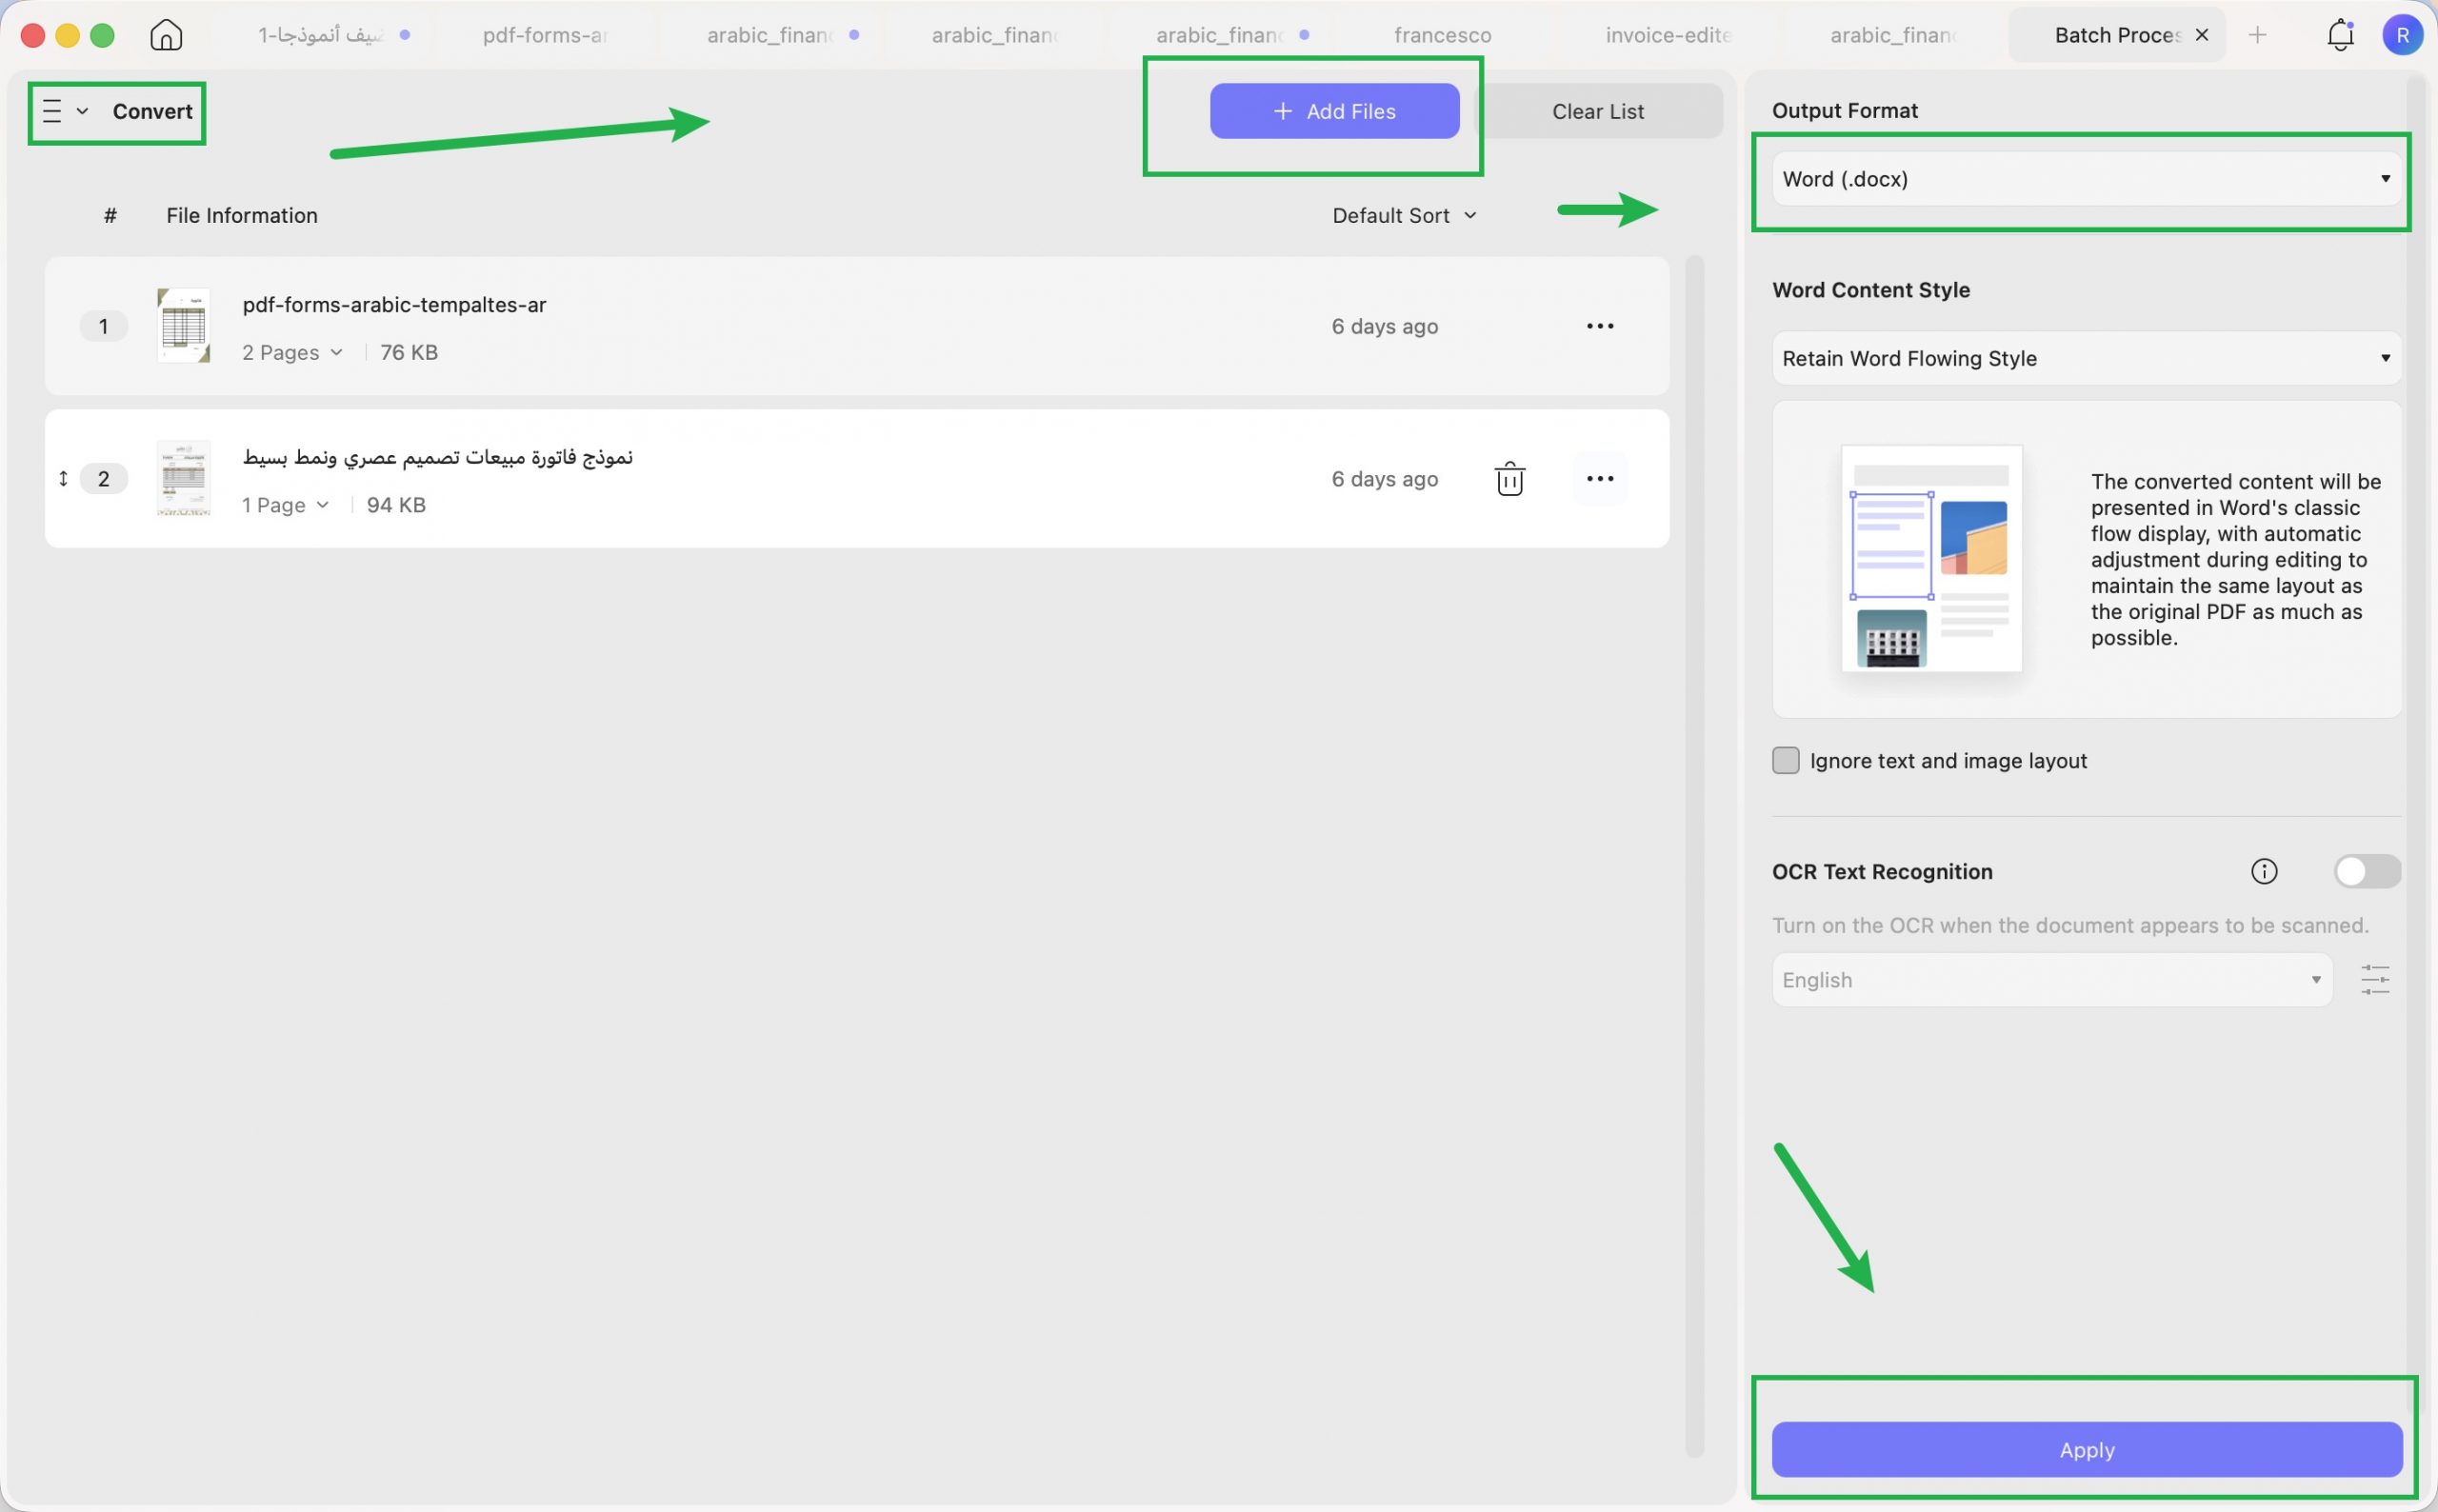
Task: Switch to the first Arabic-titled tab
Action: tap(322, 35)
